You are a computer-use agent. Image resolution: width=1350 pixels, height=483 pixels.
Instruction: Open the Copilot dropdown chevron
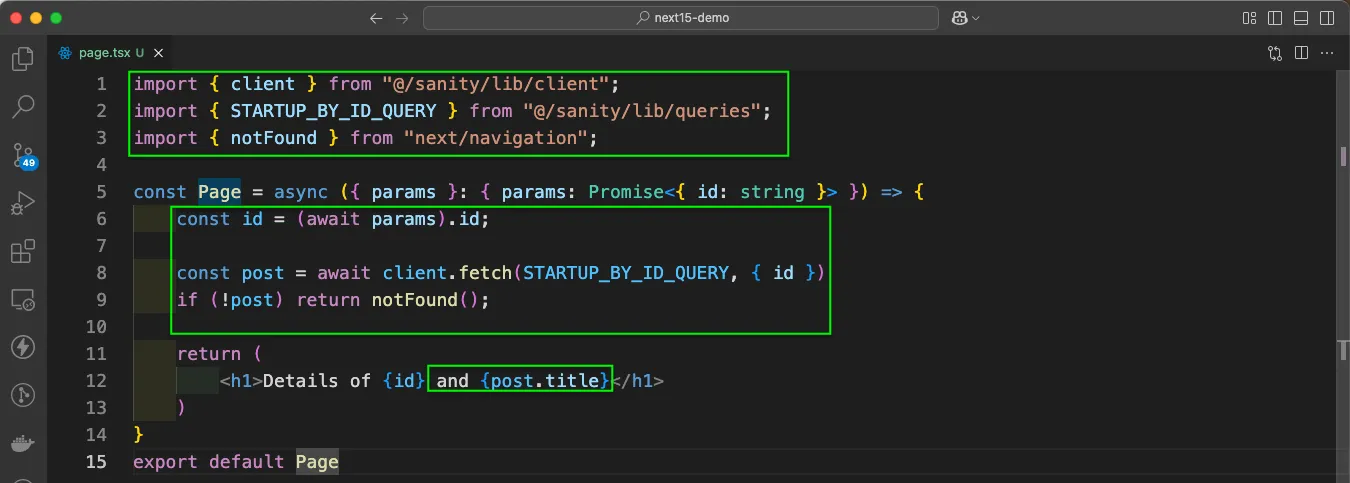(976, 18)
